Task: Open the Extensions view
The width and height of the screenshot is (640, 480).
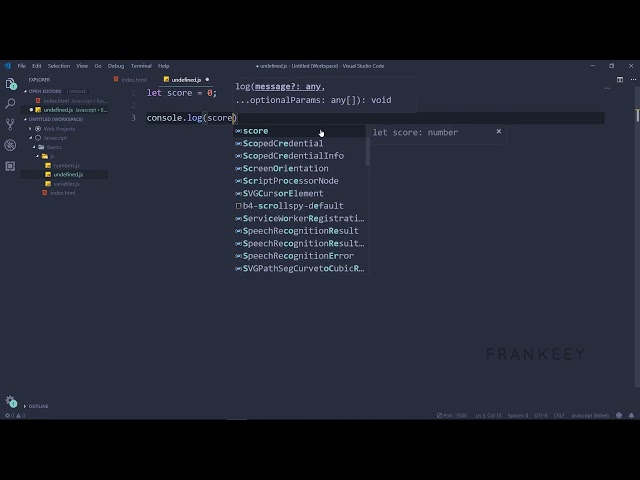Action: (x=11, y=166)
